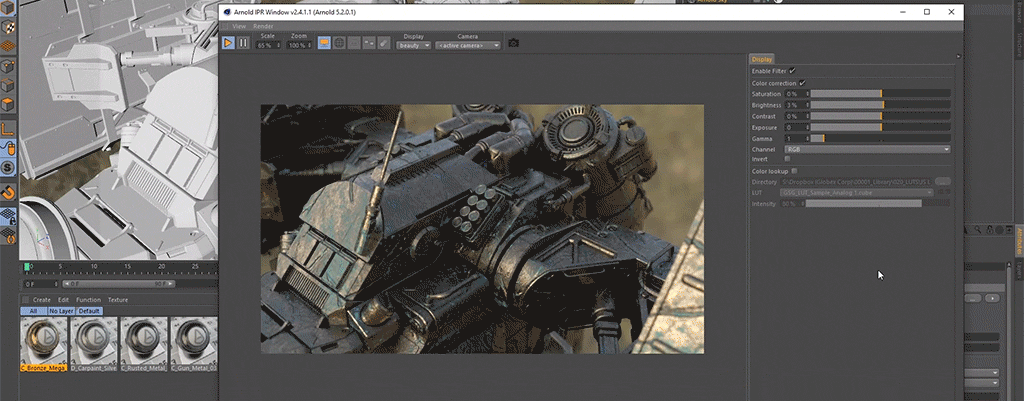Click the Display panel options arrow

click(958, 56)
